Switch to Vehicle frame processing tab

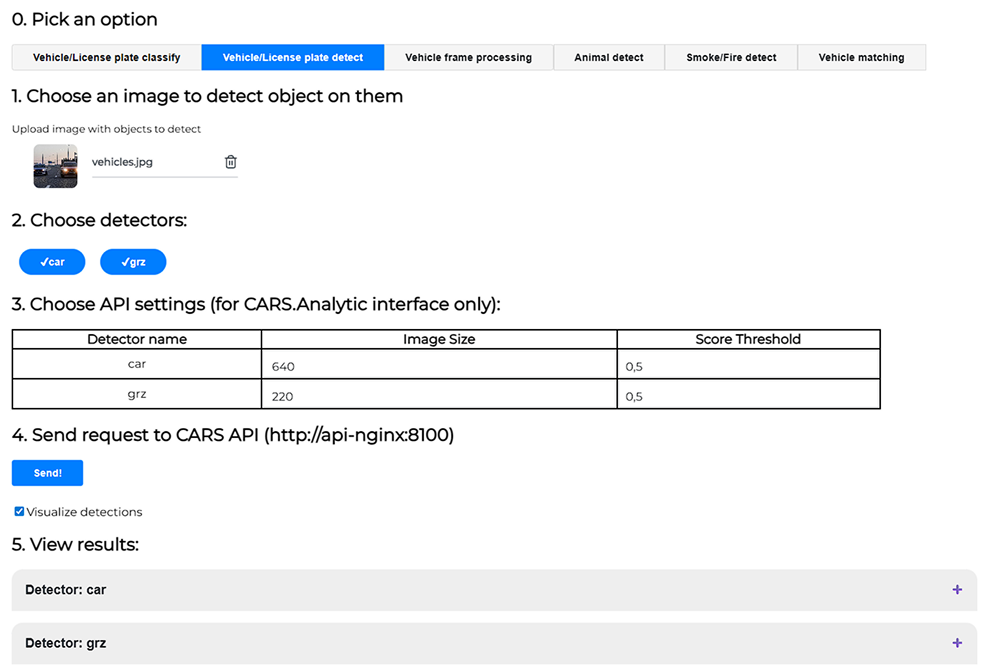tap(468, 57)
